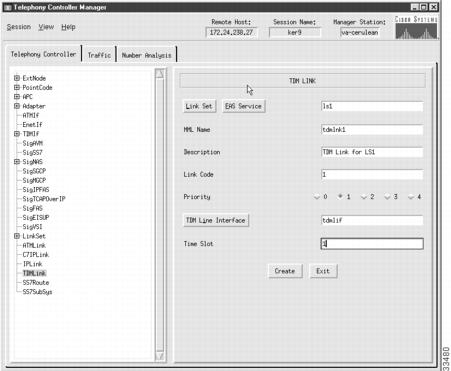Minimize the Telephony Controller Manager window

[x=414, y=7]
